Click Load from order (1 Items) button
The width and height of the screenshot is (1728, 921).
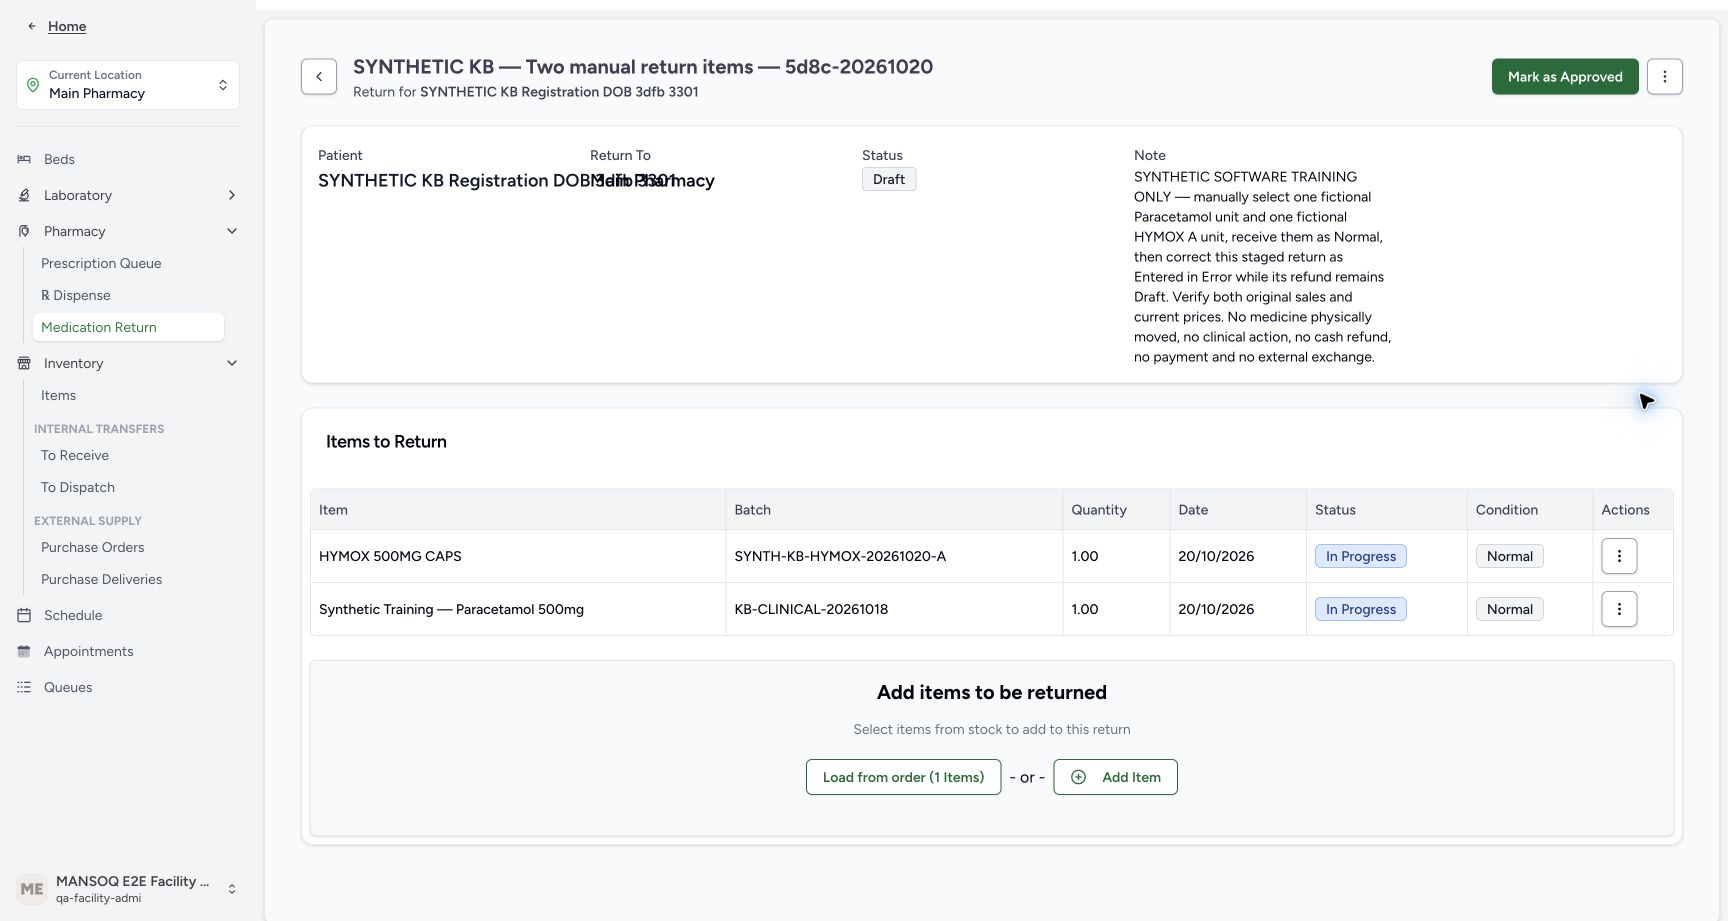tap(903, 777)
